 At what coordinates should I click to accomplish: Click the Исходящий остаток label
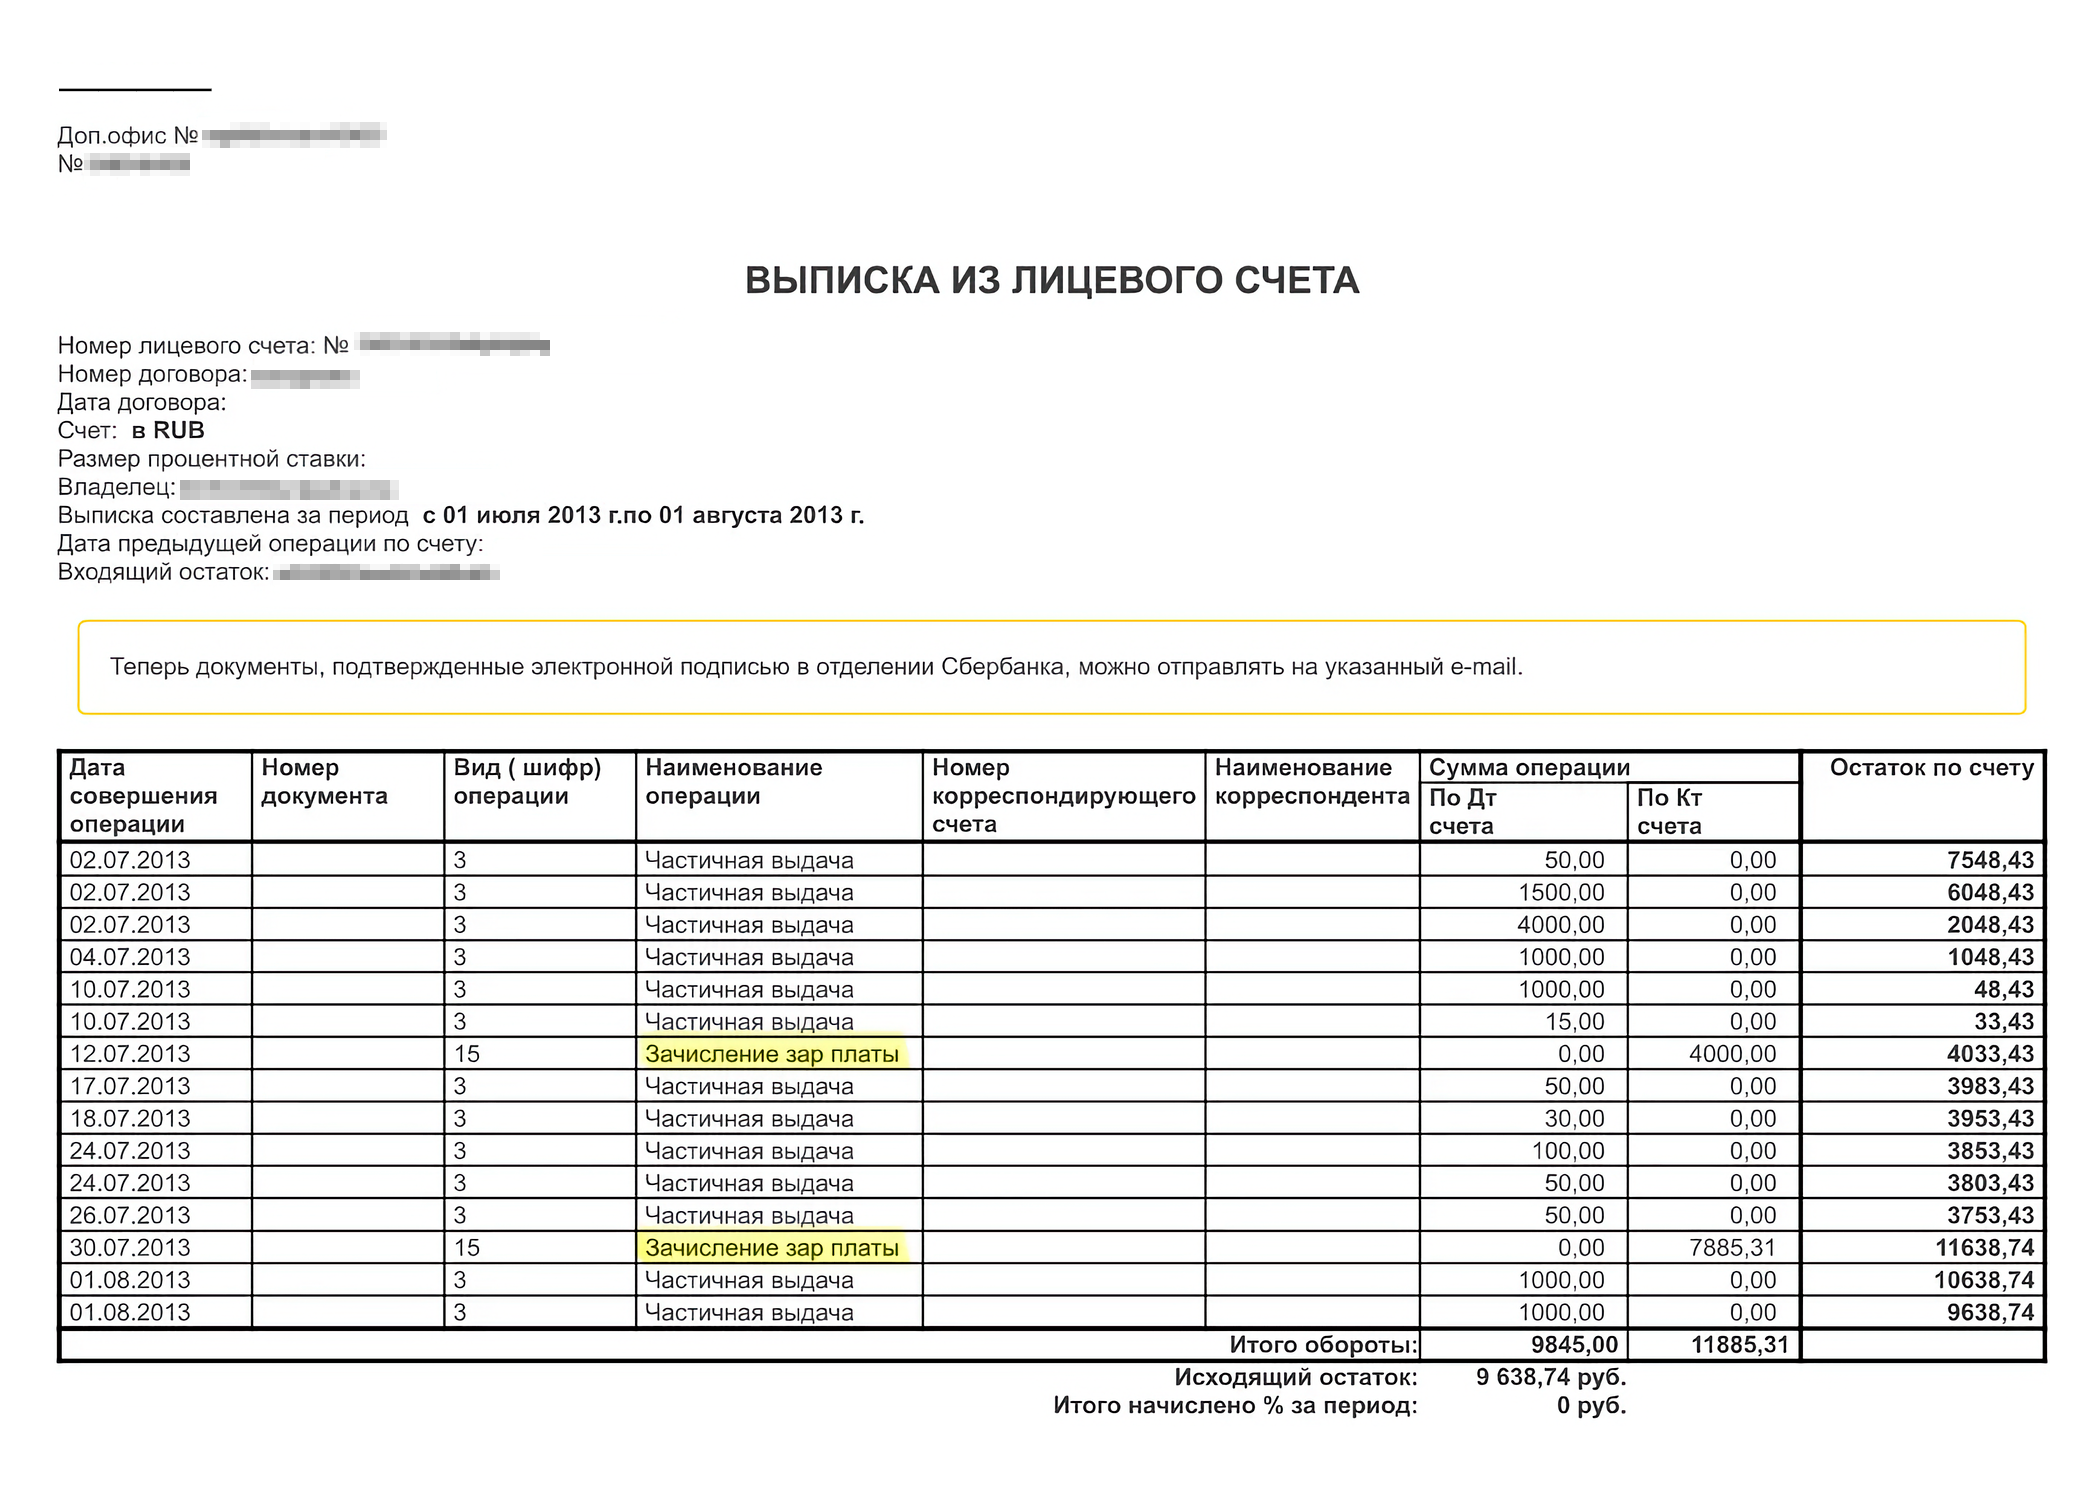pyautogui.click(x=1296, y=1378)
